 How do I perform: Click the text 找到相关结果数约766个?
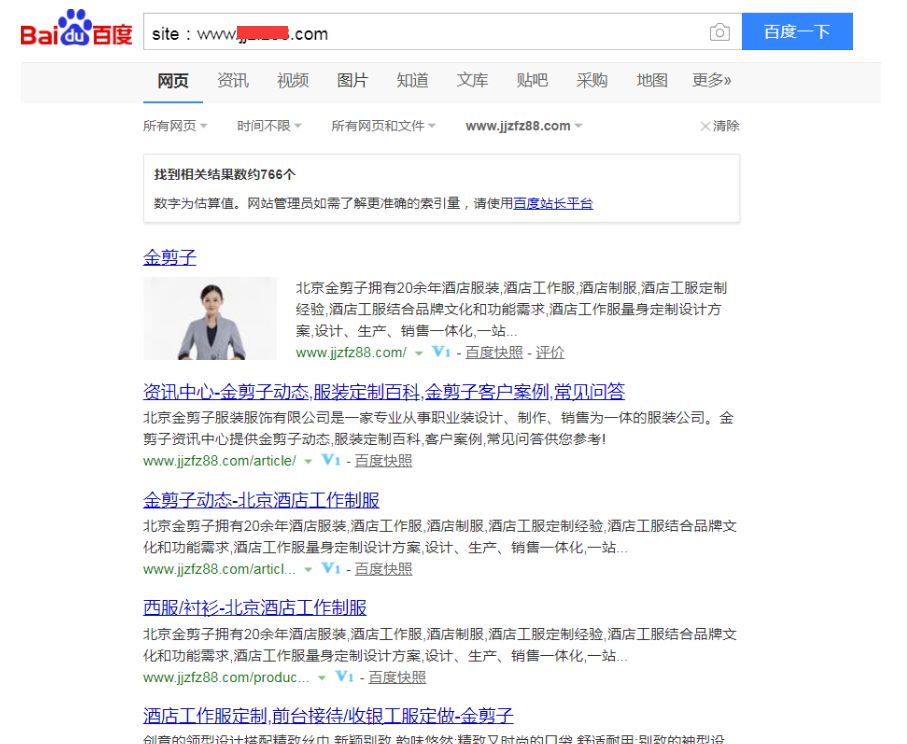point(225,175)
